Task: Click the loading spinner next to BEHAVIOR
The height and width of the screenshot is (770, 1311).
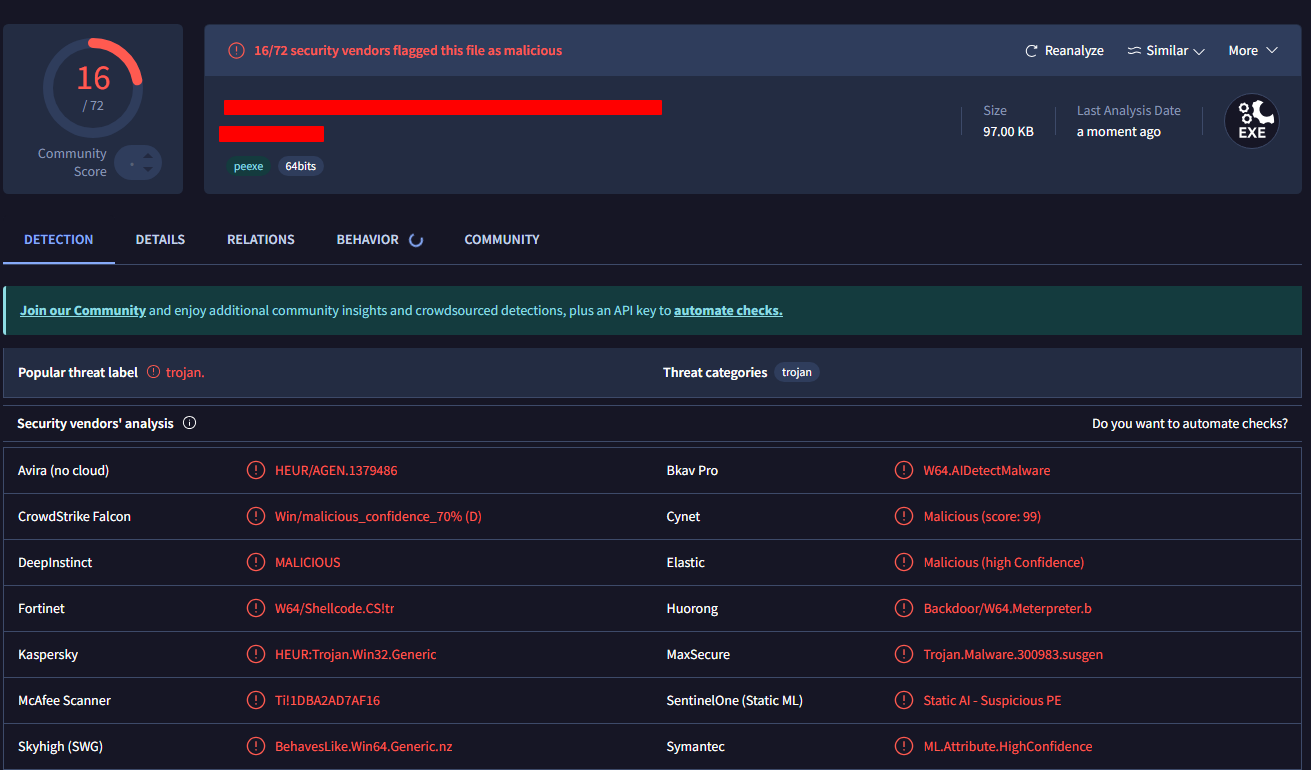Action: click(416, 240)
